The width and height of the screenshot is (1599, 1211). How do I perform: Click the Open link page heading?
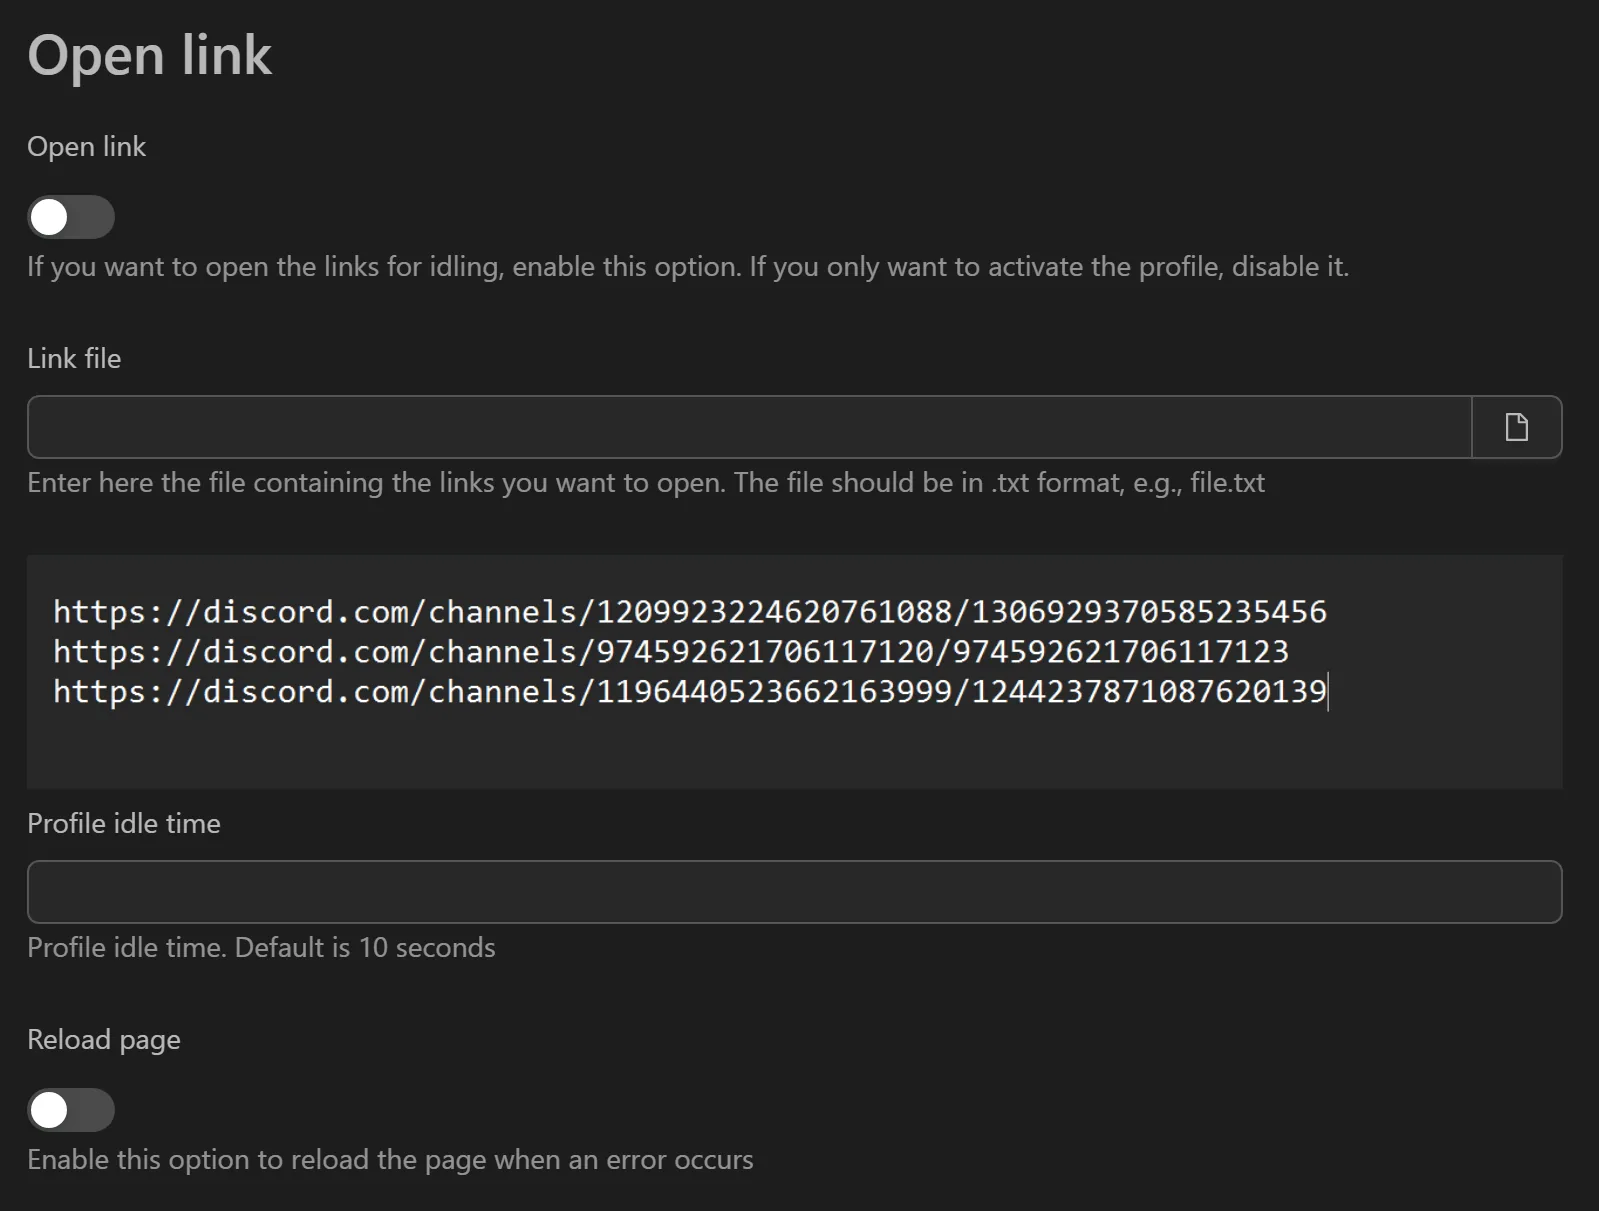point(150,55)
